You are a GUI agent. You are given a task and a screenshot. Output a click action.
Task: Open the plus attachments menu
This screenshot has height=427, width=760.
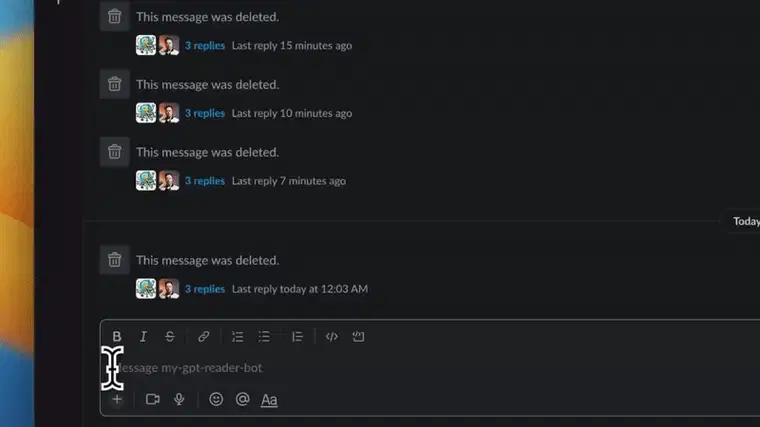pyautogui.click(x=117, y=399)
